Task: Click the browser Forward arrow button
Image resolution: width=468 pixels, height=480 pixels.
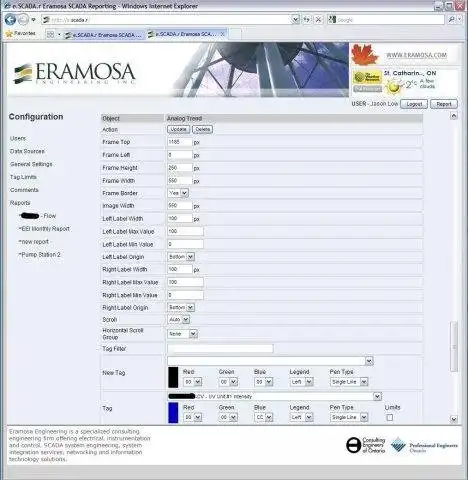Action: [x=23, y=20]
